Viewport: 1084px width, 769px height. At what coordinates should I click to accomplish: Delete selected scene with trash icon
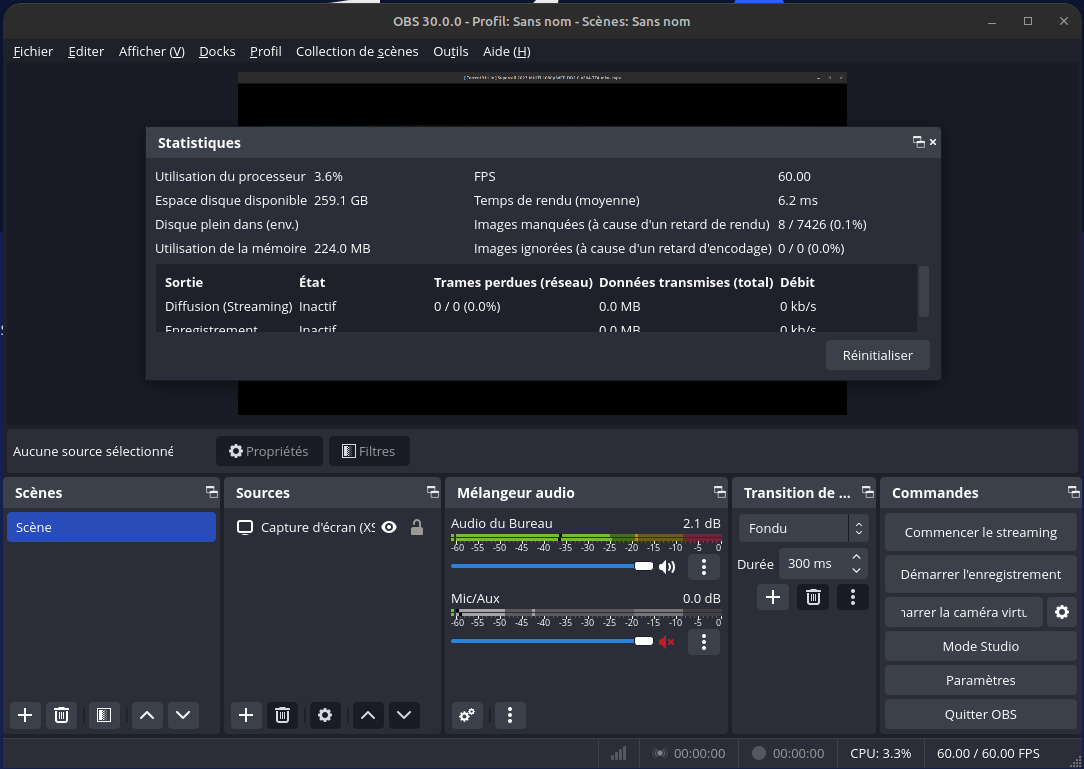[x=62, y=715]
